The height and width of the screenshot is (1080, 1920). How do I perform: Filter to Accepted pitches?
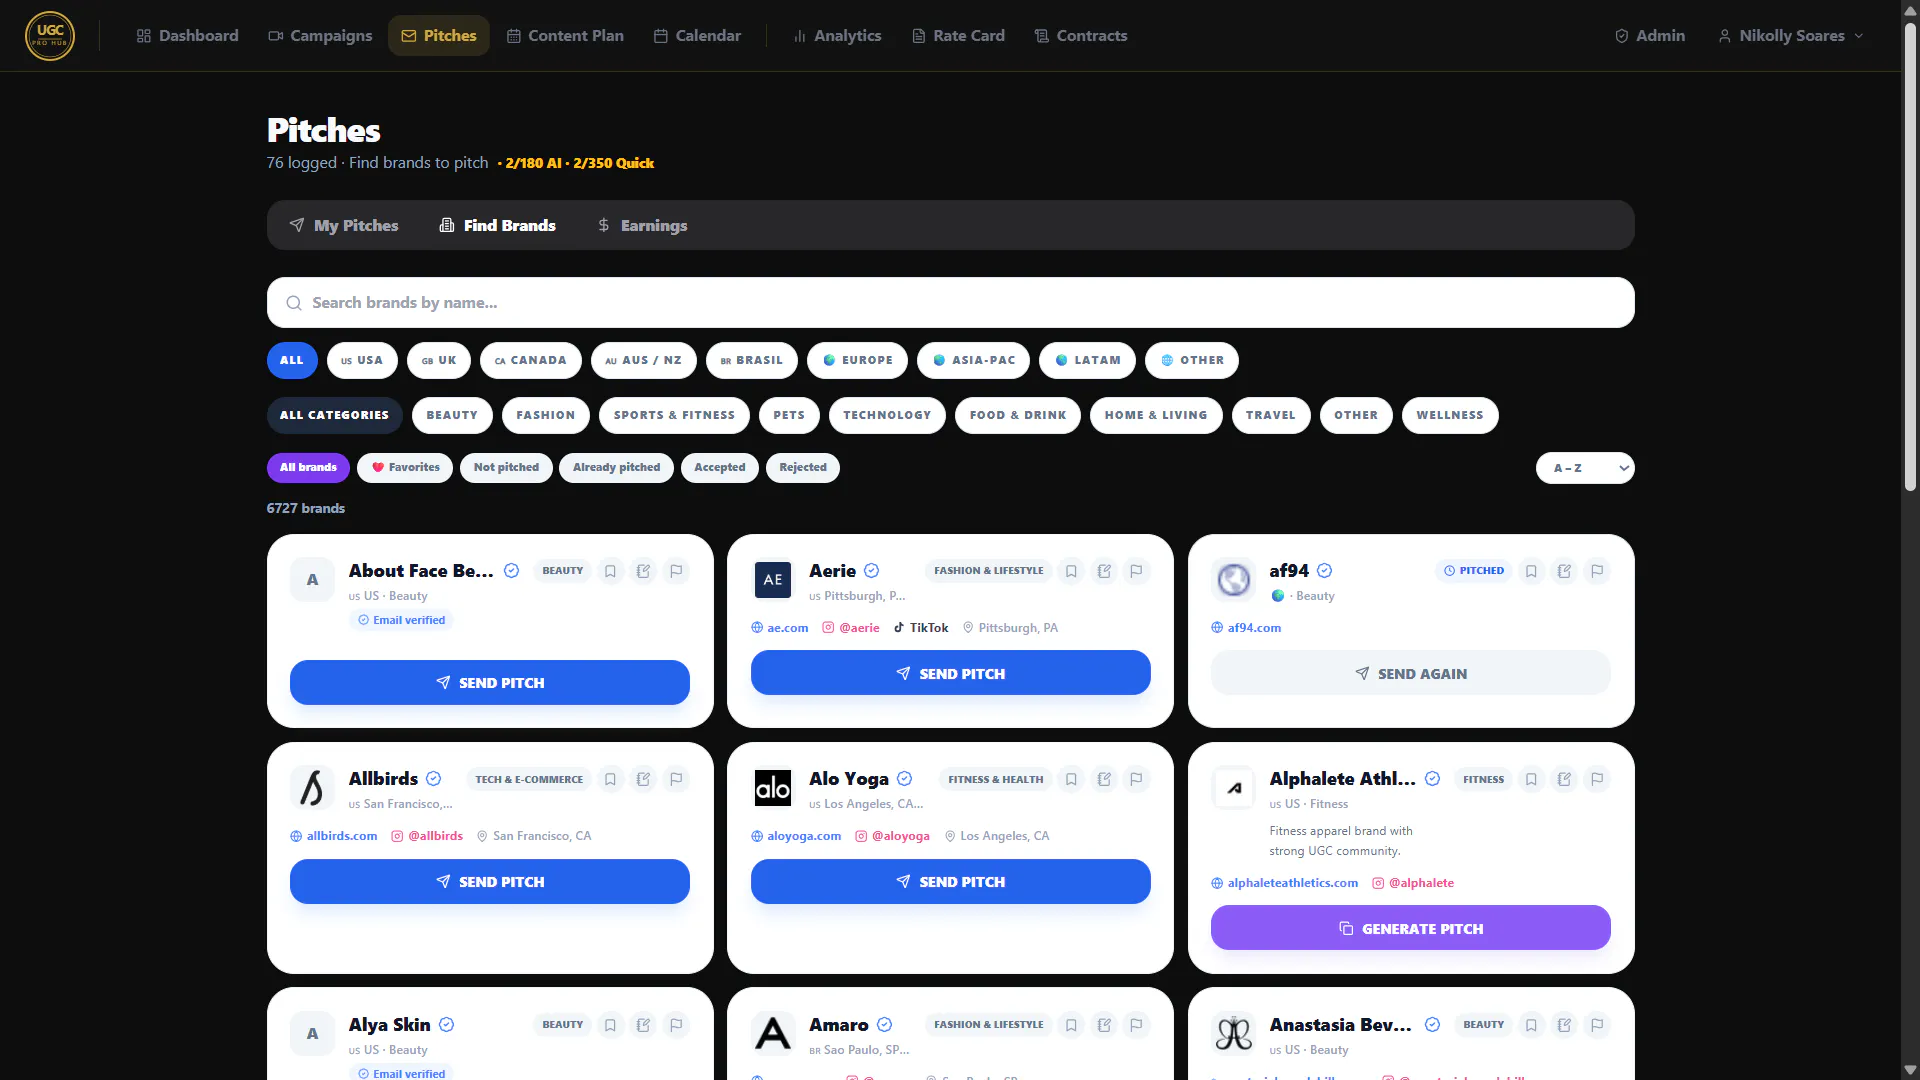tap(720, 468)
